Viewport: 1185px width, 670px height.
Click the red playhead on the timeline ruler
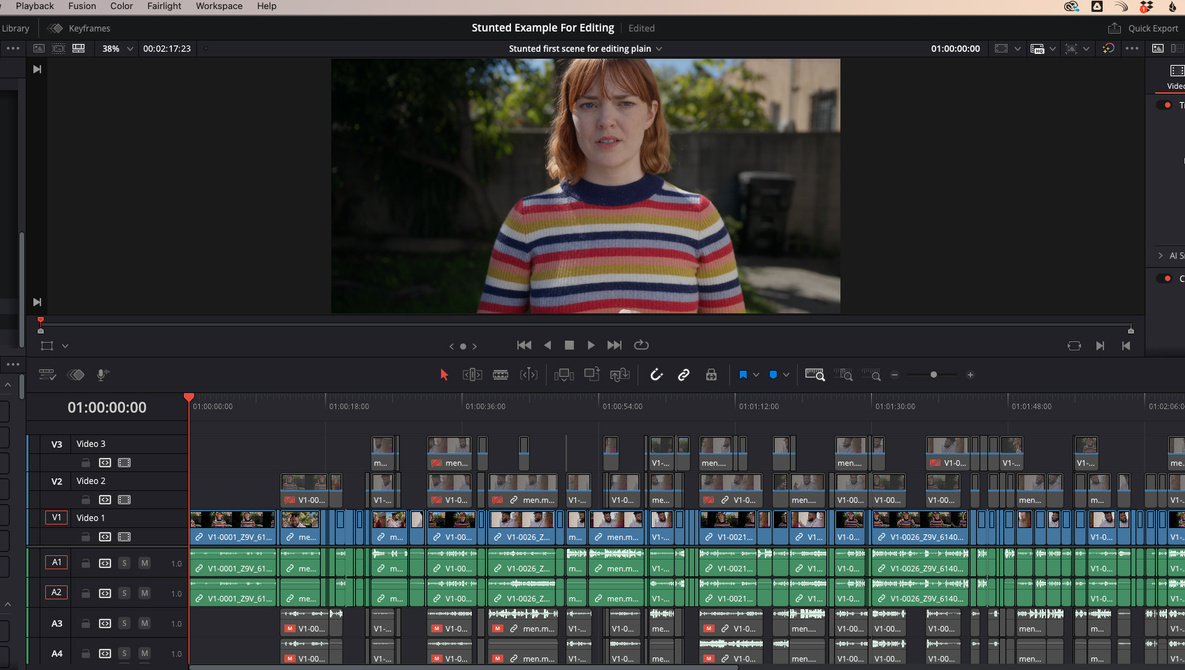tap(189, 398)
